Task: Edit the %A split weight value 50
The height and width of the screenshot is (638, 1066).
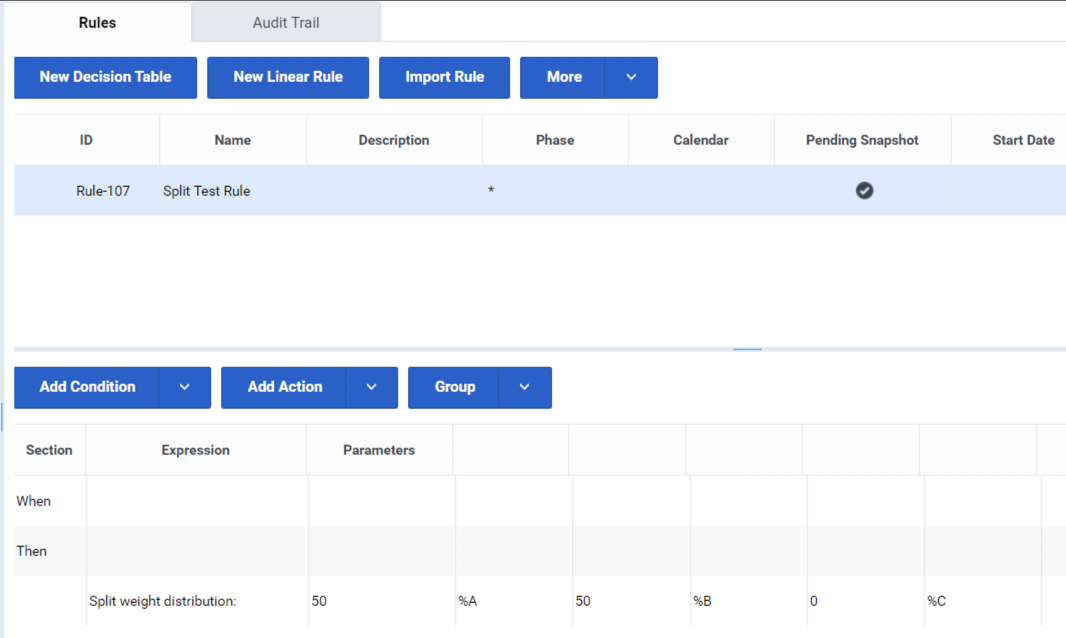Action: pyautogui.click(x=319, y=602)
